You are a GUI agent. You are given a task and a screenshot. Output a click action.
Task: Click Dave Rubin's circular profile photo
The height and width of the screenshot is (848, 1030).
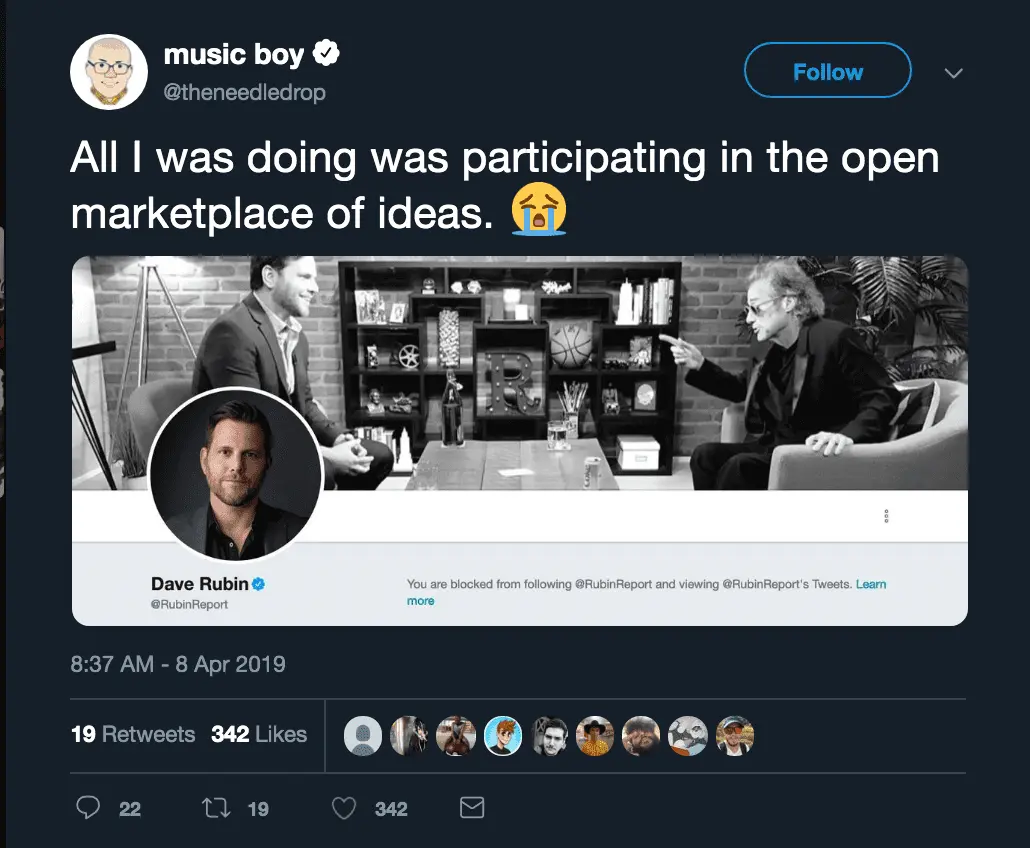[235, 474]
